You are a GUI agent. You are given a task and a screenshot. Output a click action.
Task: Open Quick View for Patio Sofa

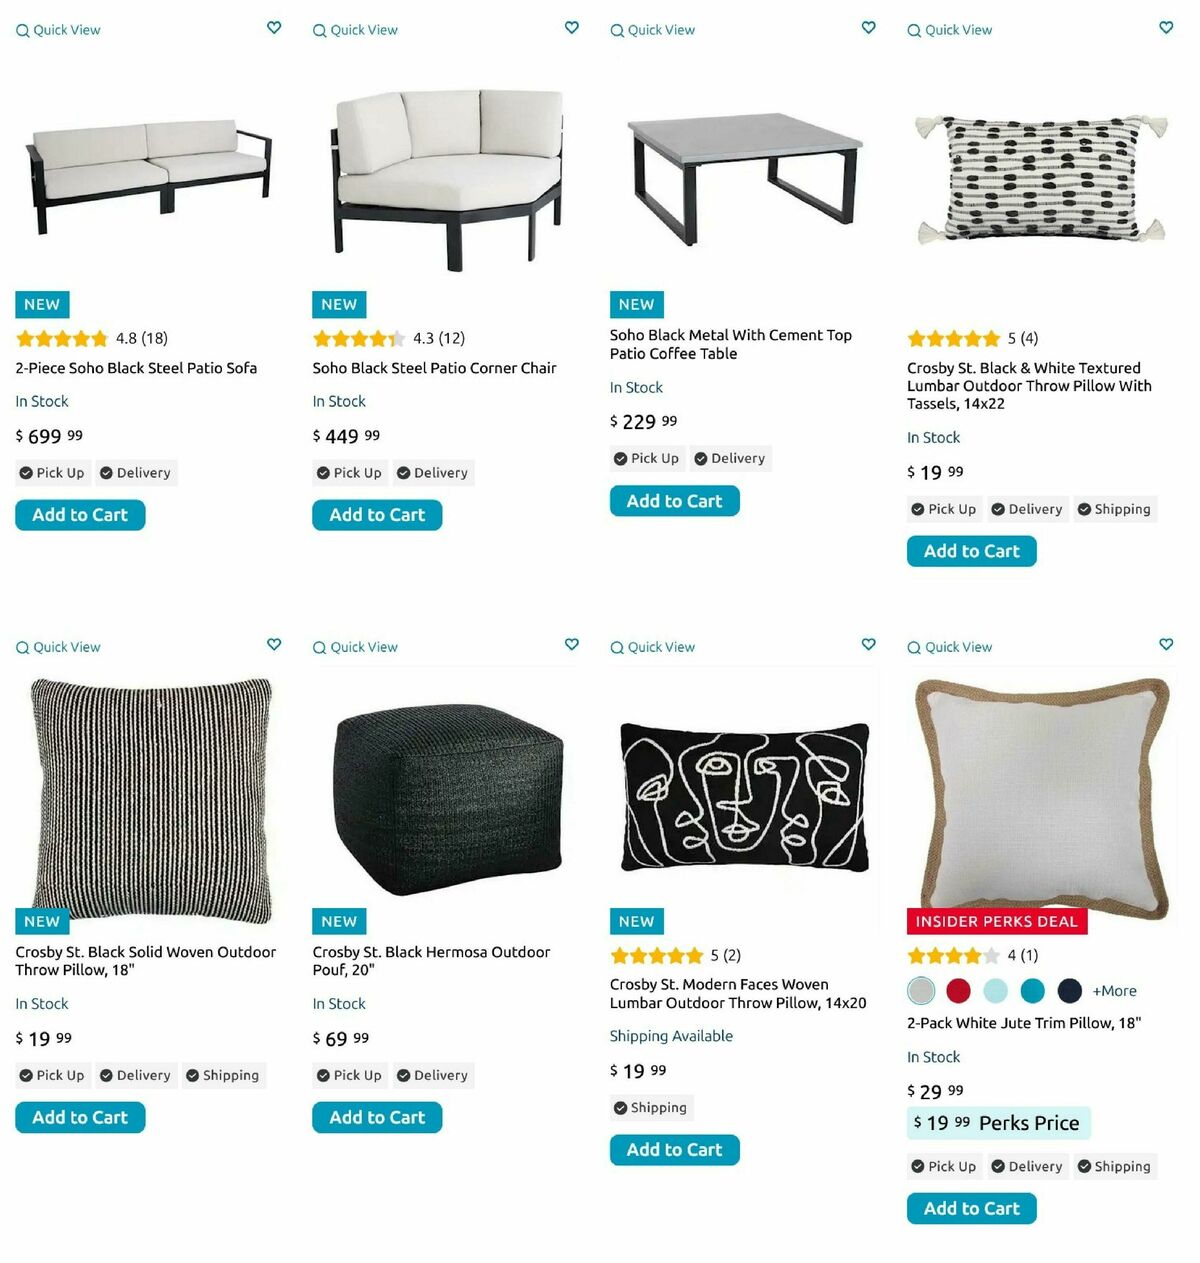pos(58,30)
